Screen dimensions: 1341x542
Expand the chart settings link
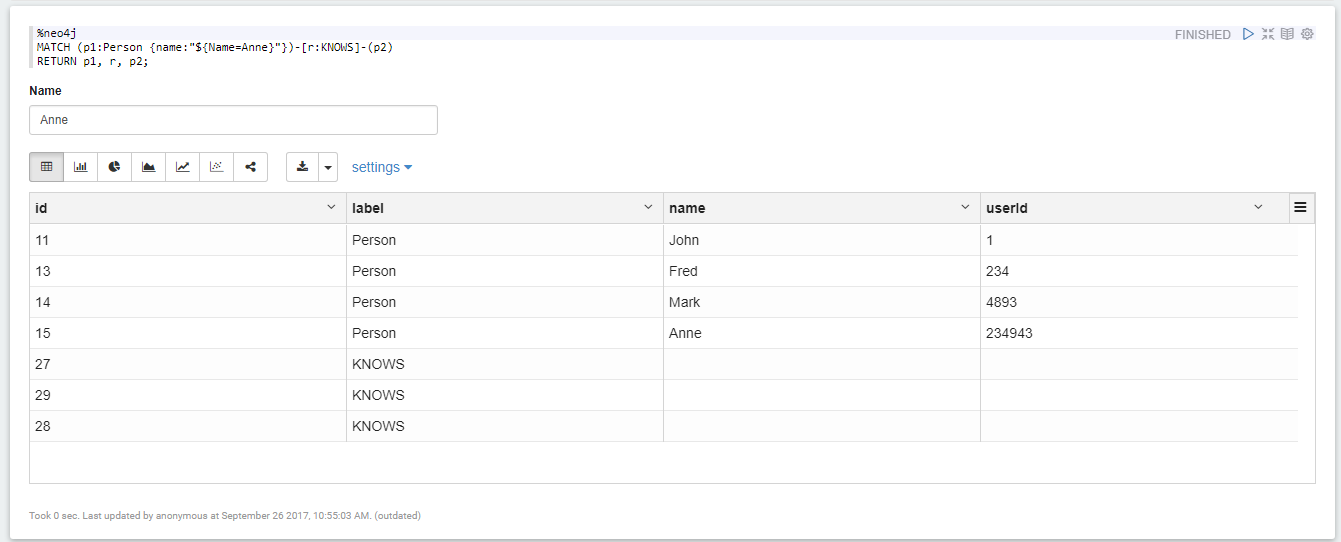point(382,167)
